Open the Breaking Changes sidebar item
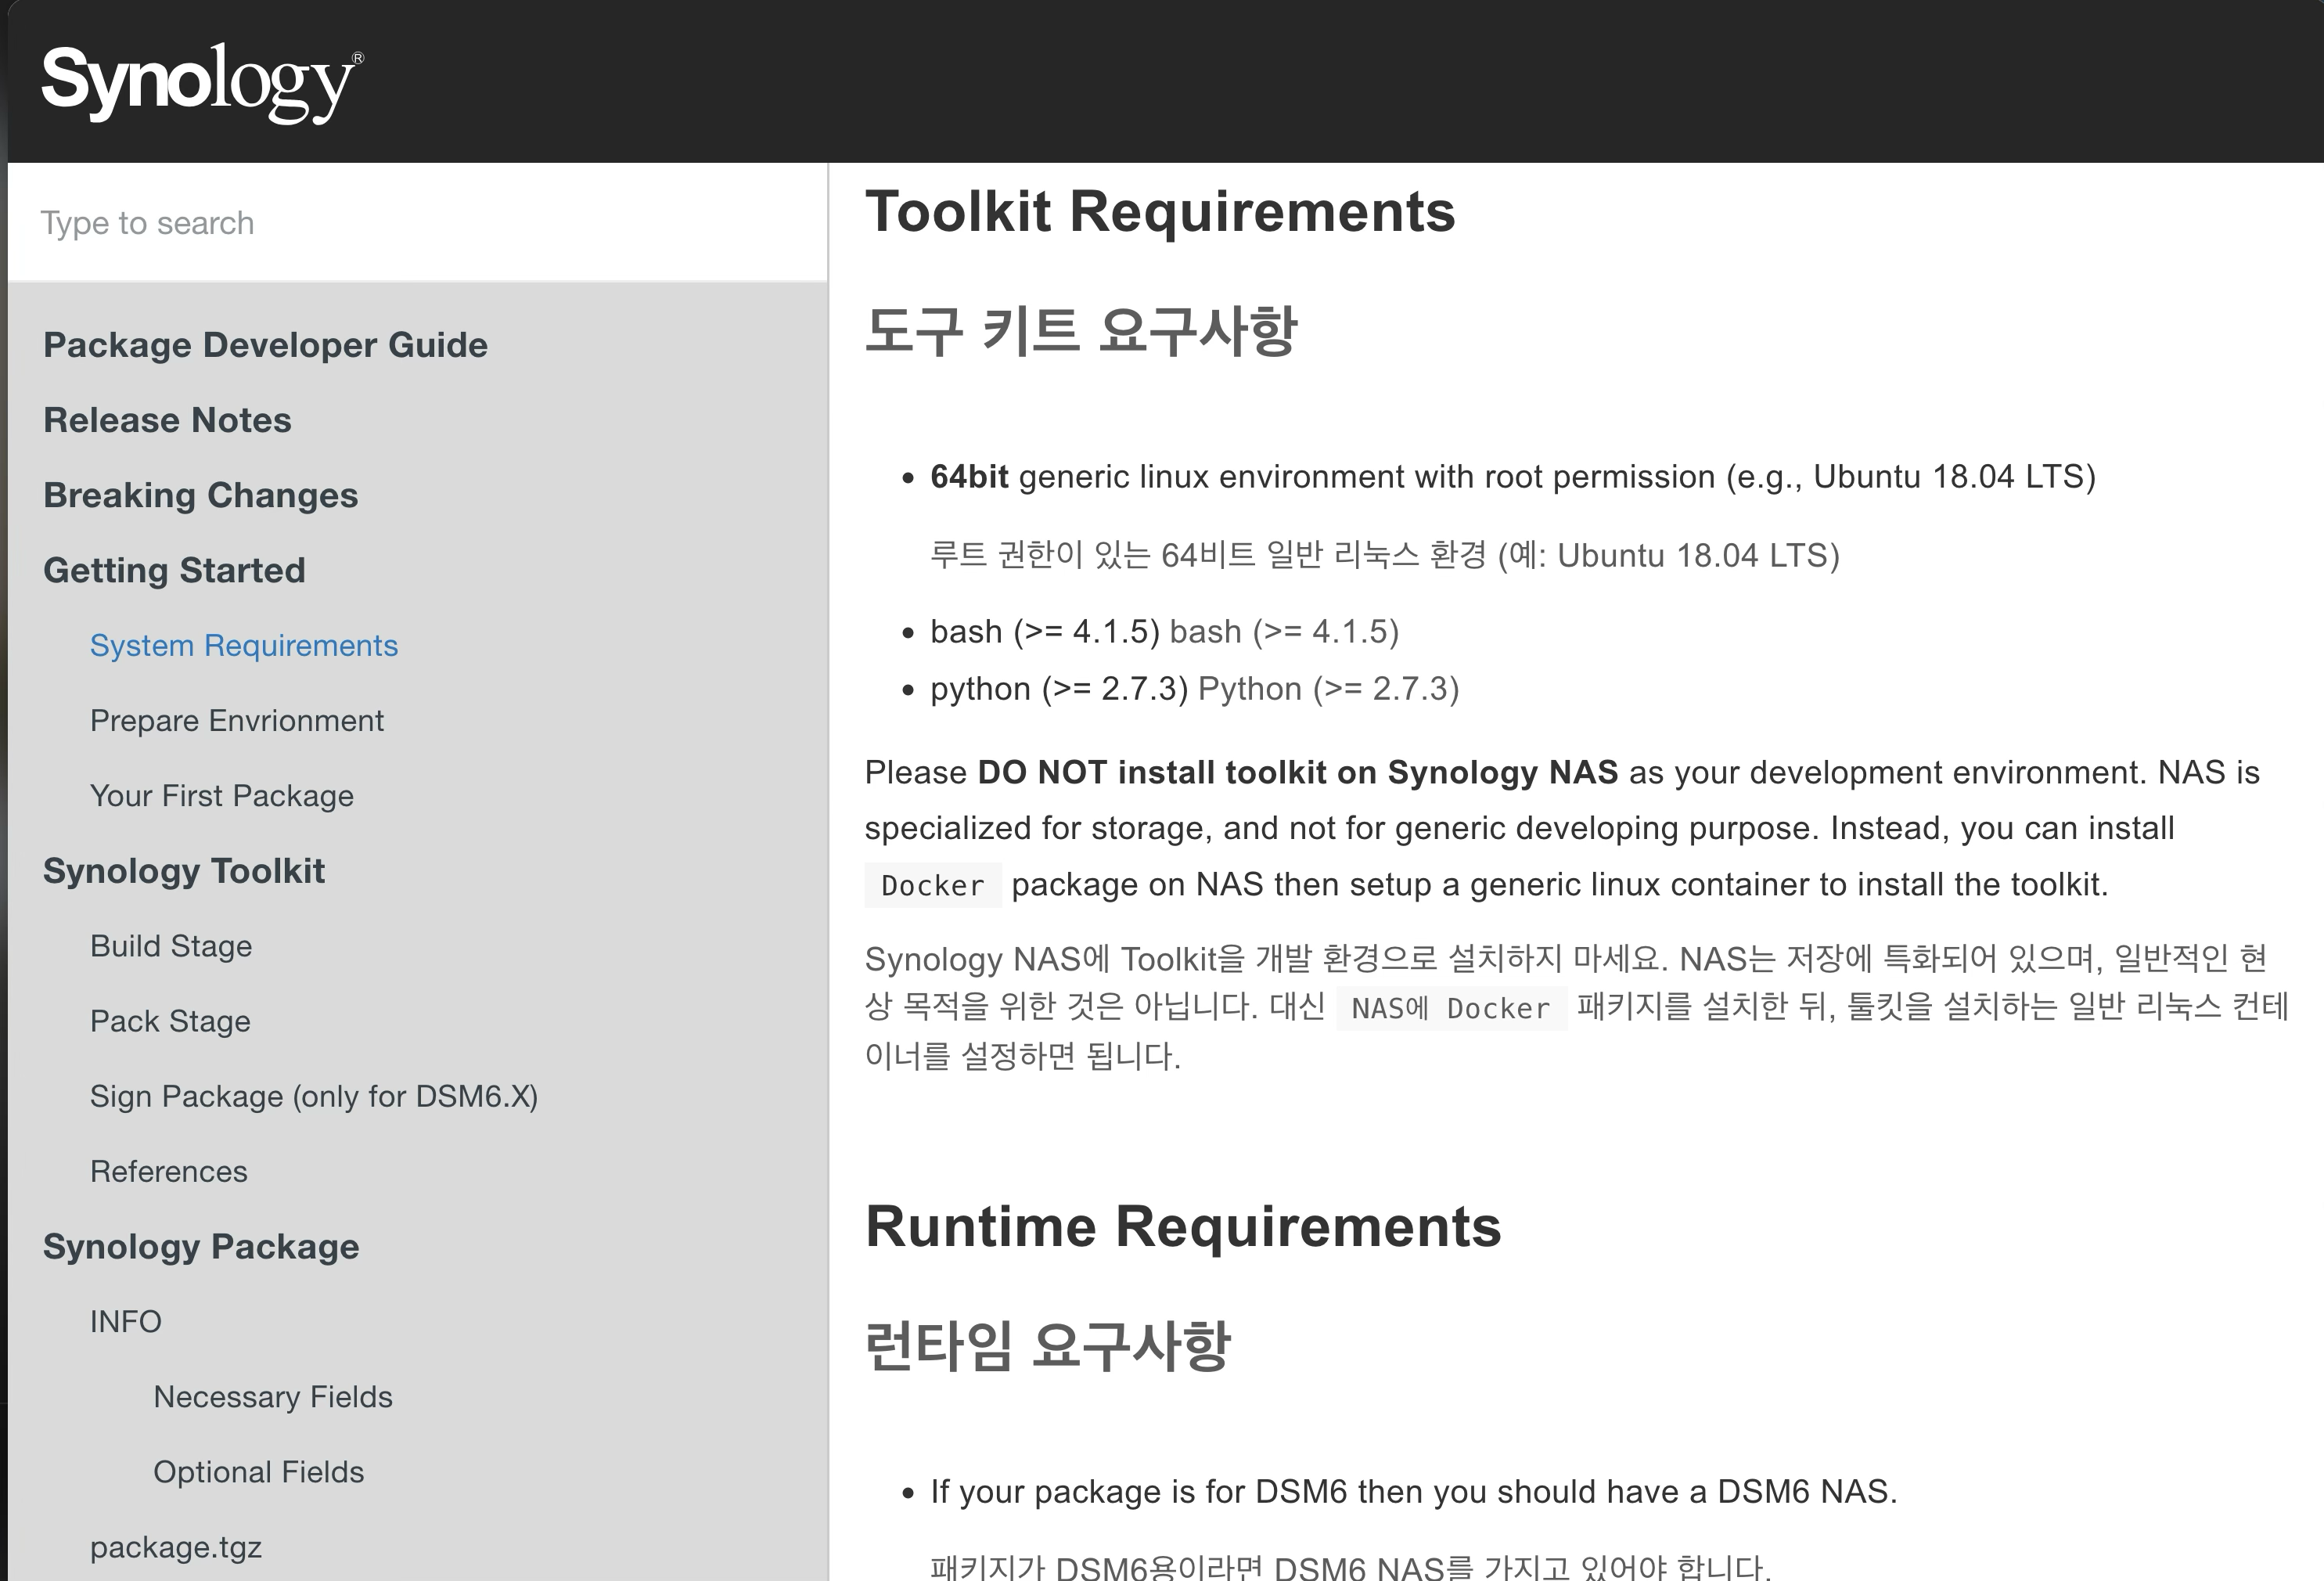Screen dimensions: 2324x1581 (200, 495)
